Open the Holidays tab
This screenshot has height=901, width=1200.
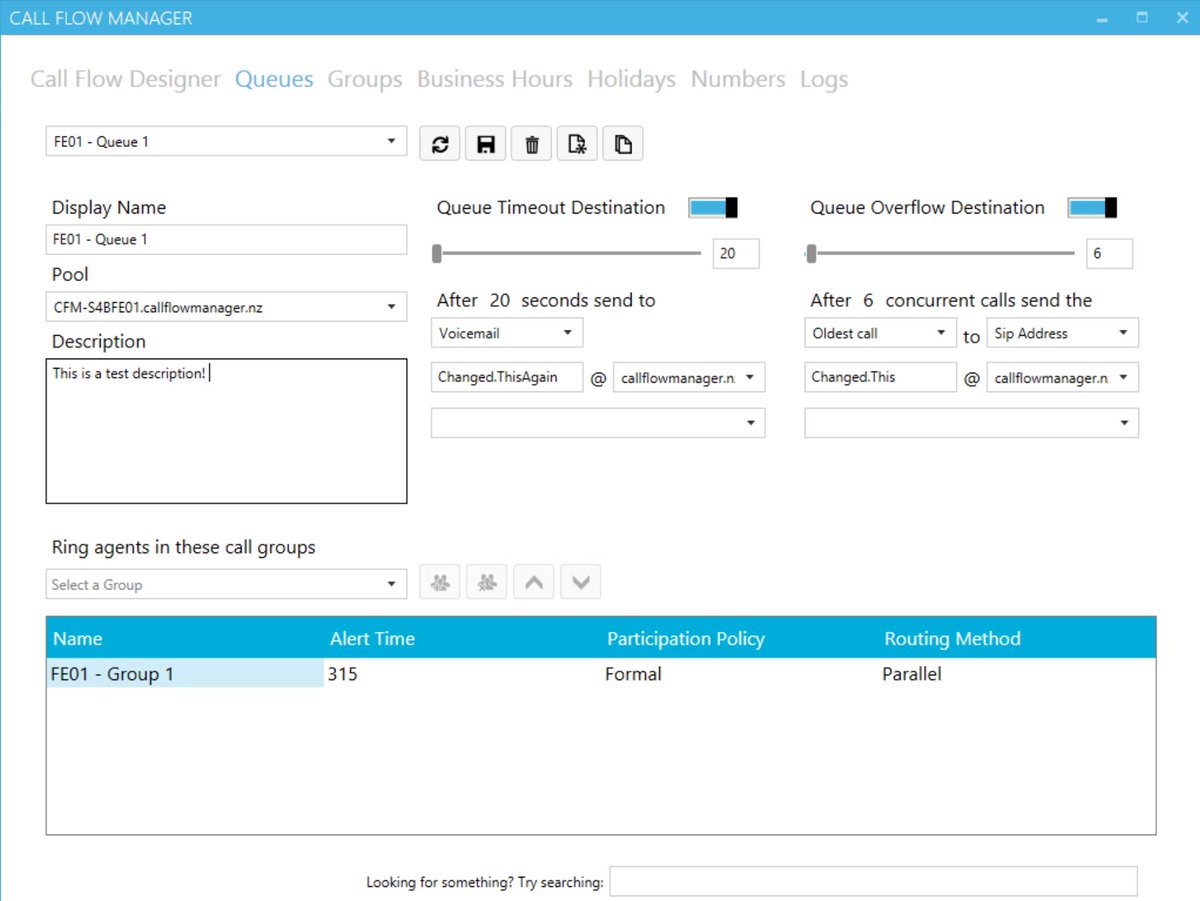coord(632,80)
